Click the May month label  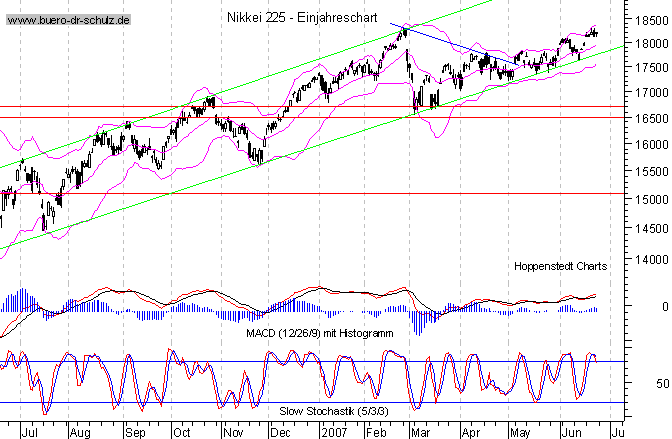tap(520, 432)
